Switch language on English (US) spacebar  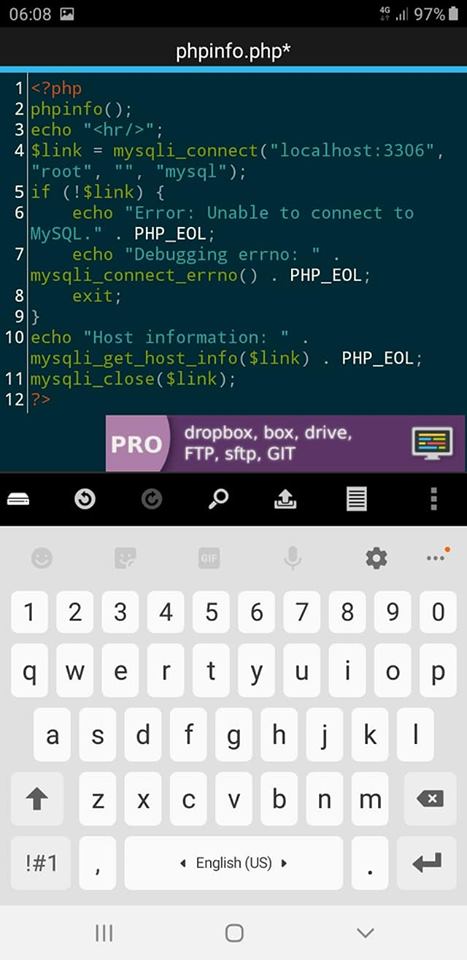pos(233,863)
